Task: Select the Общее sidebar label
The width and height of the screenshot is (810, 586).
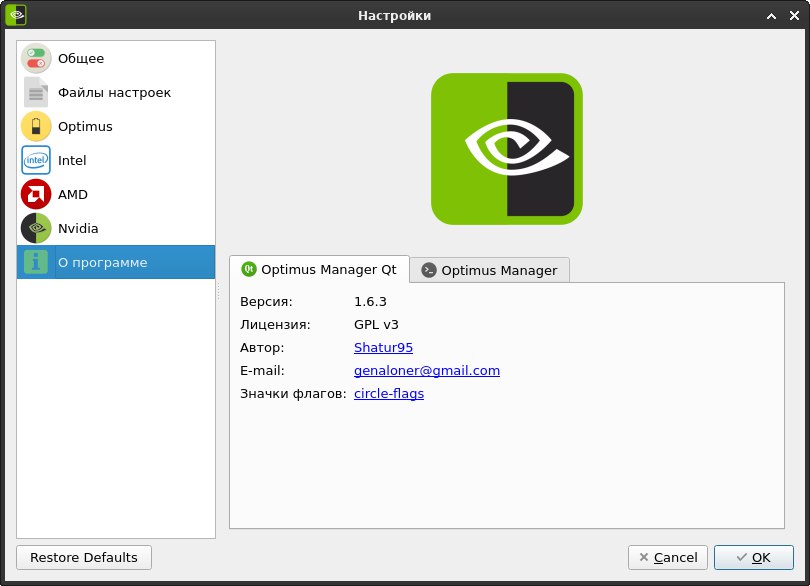Action: pyautogui.click(x=81, y=58)
